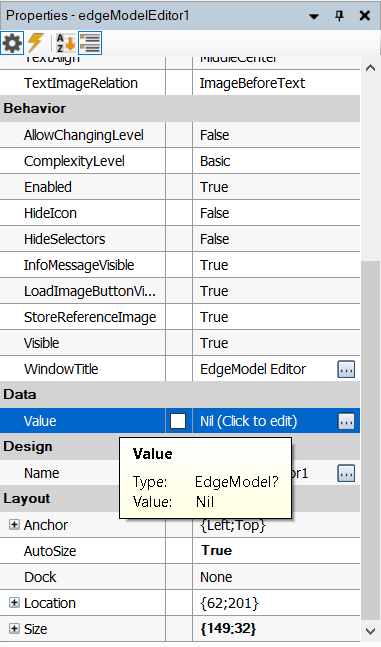Pin the Properties panel

[x=339, y=16]
